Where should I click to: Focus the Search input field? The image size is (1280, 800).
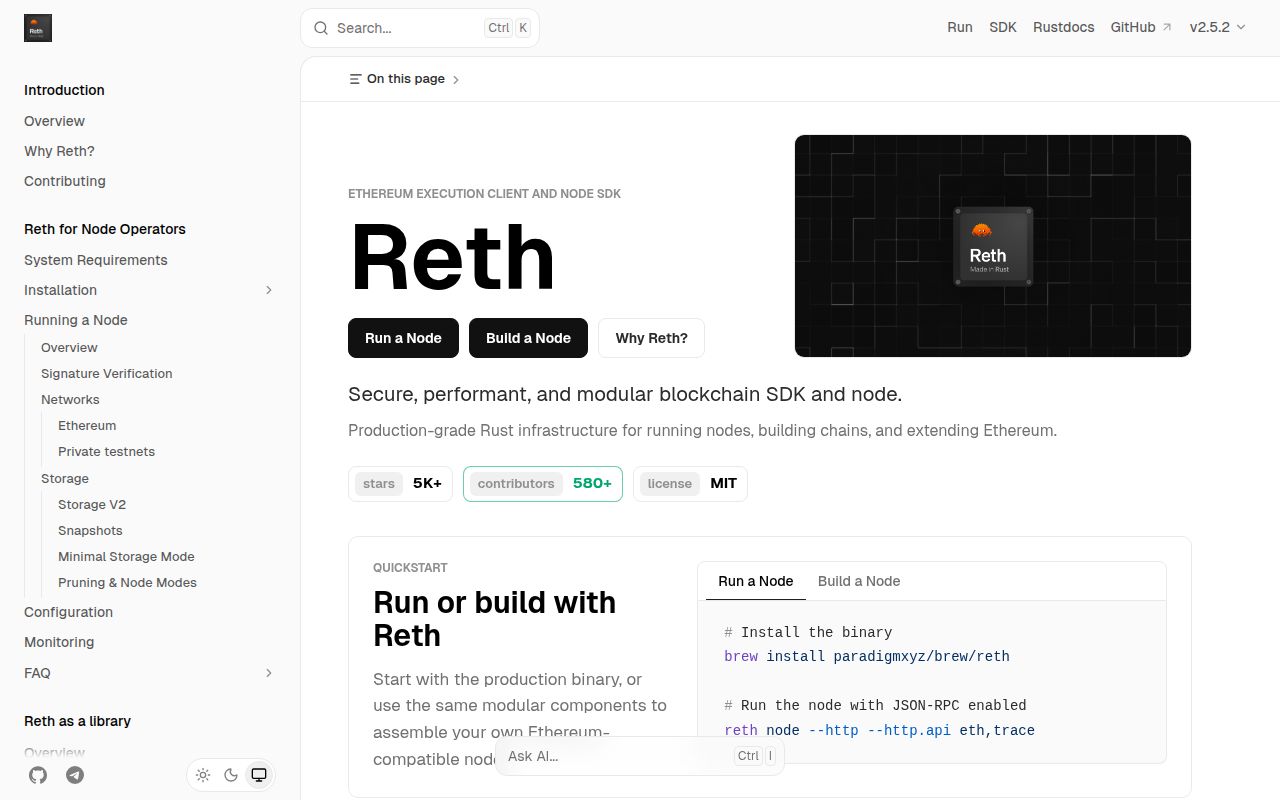(x=420, y=28)
